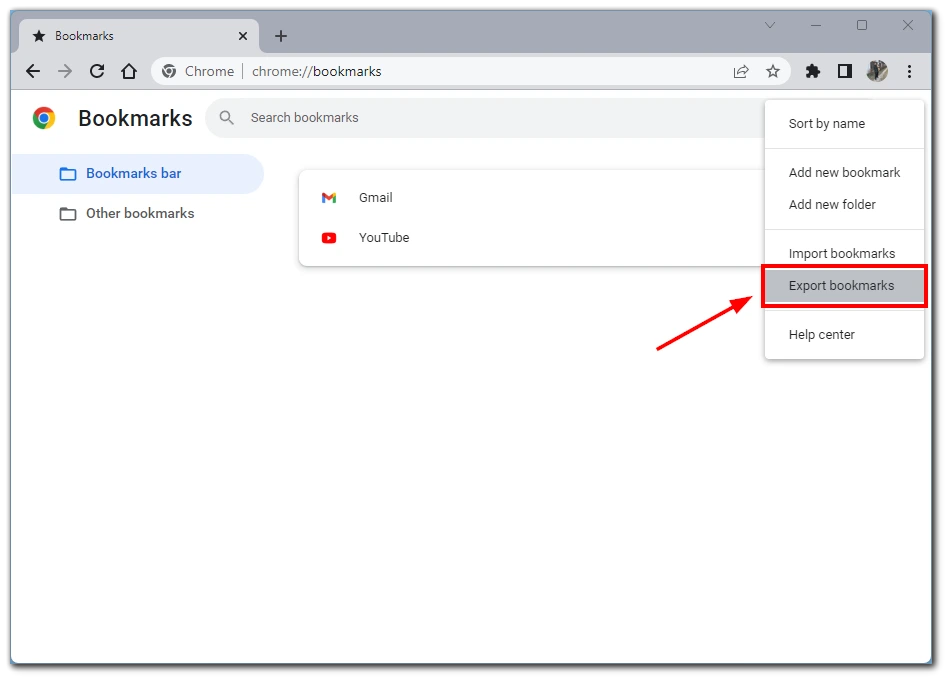Minimize the Chrome window
Image resolution: width=950 pixels, height=682 pixels.
pos(816,25)
